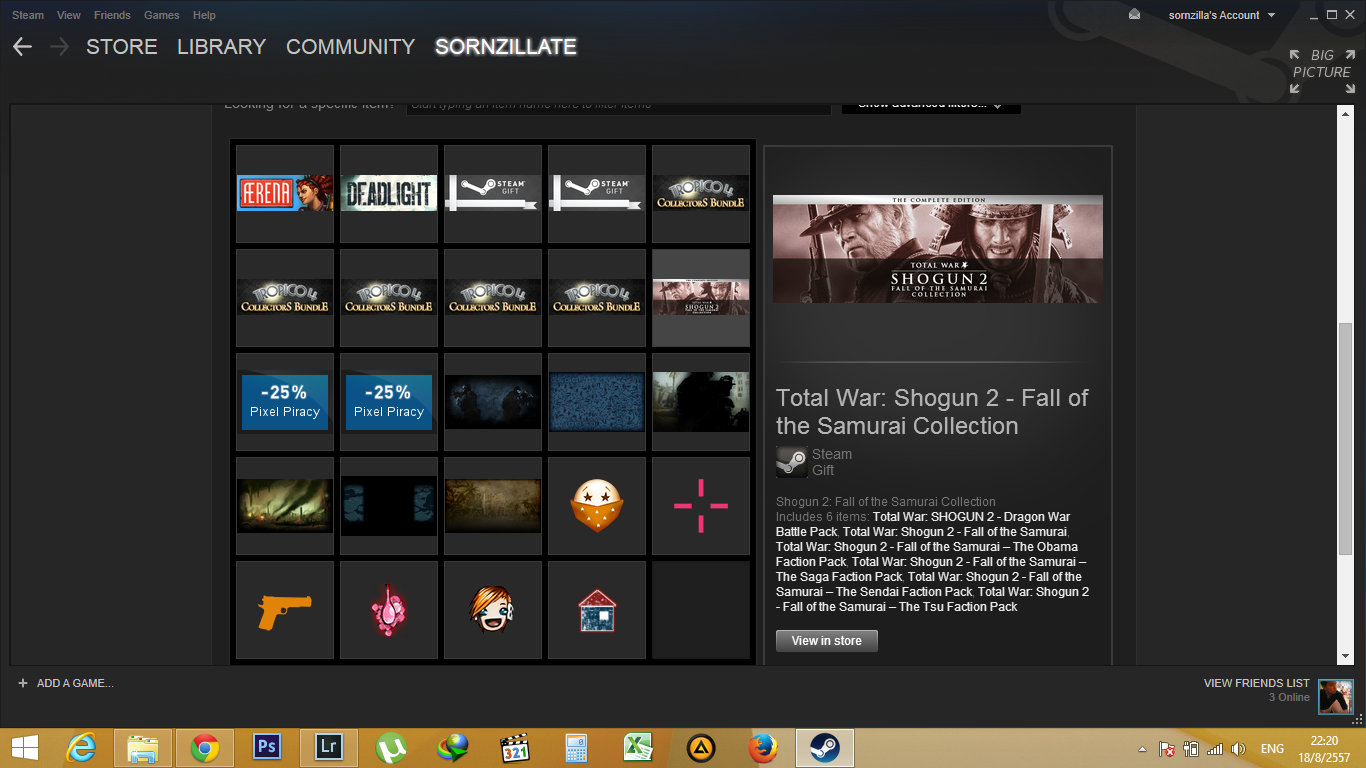Click the inventory scrollbar thumb

[x=1345, y=440]
